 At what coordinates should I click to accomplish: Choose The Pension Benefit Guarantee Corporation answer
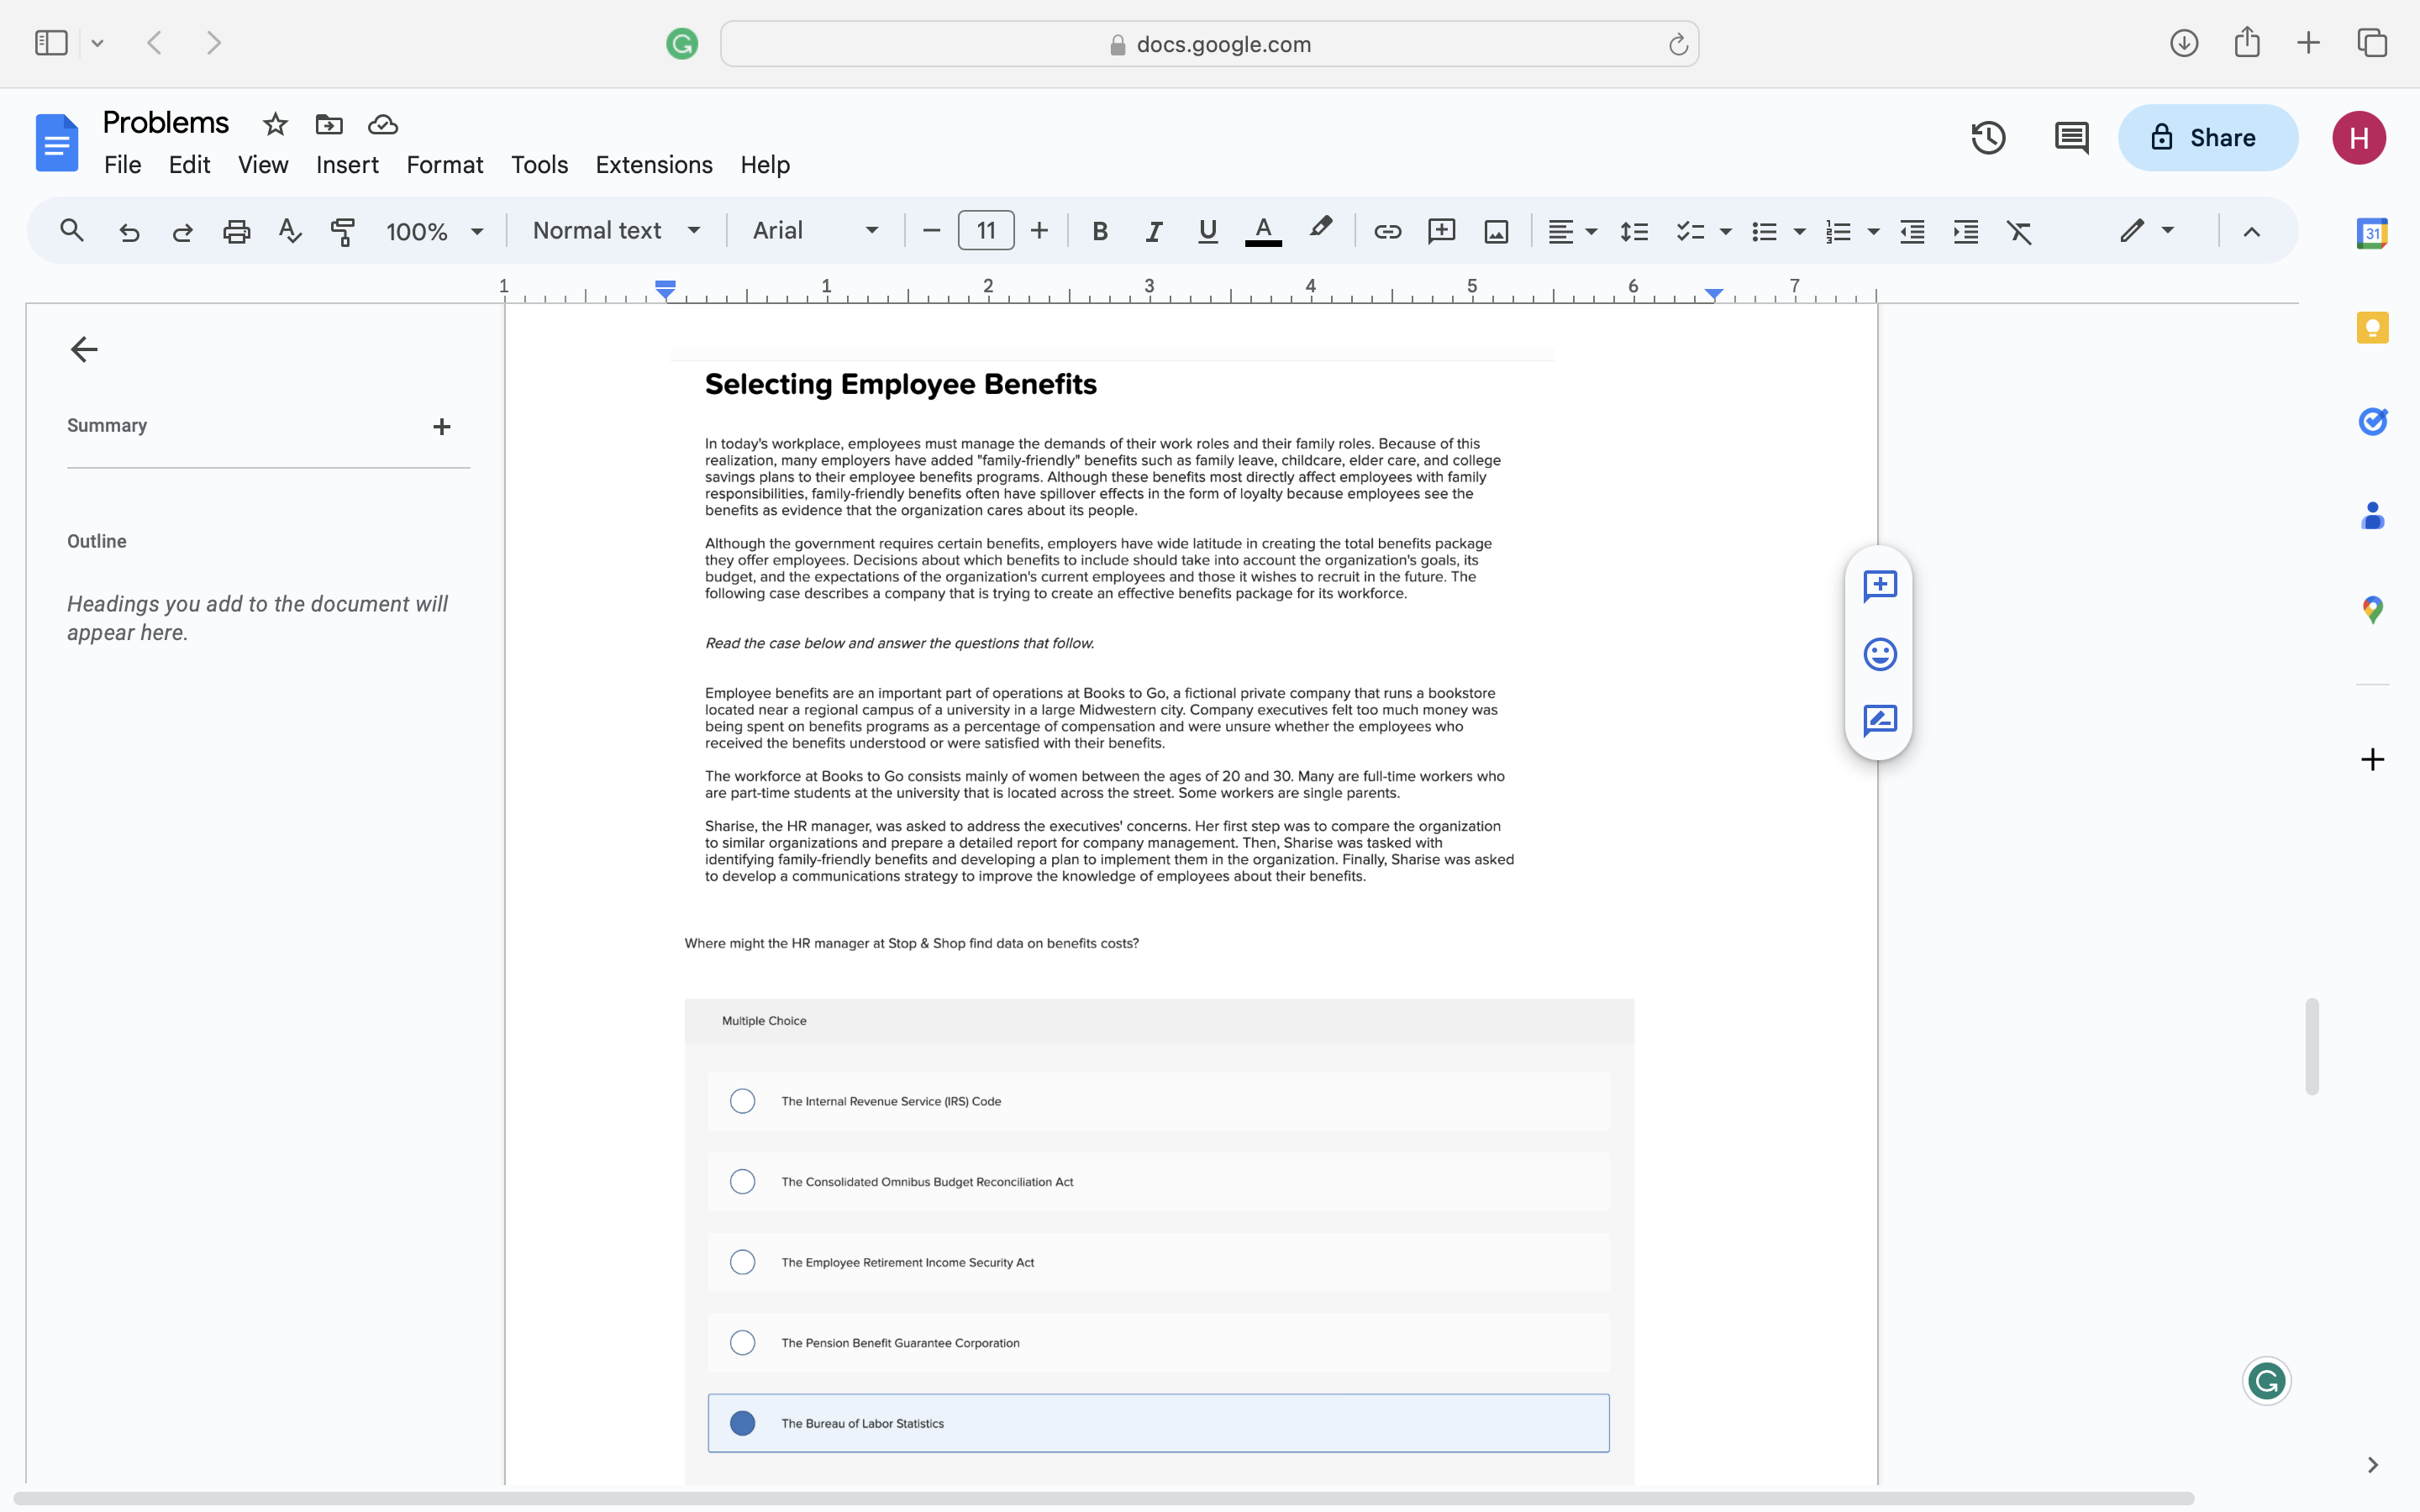741,1342
